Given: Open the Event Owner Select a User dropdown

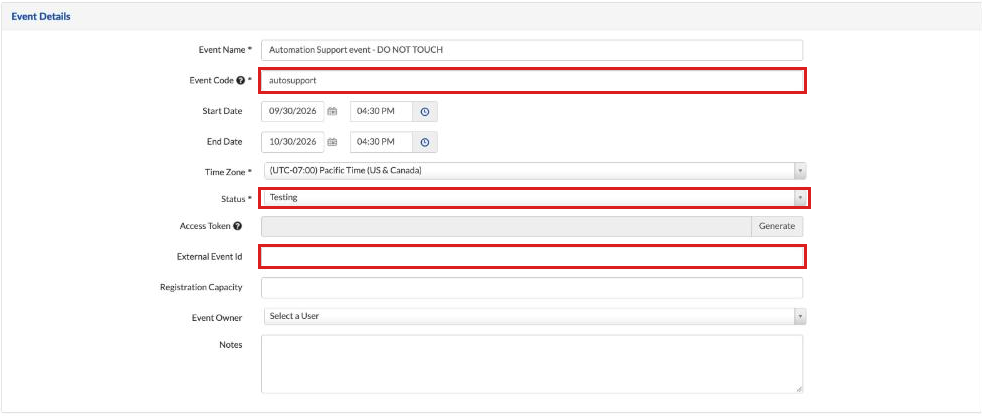Looking at the screenshot, I should pyautogui.click(x=534, y=316).
